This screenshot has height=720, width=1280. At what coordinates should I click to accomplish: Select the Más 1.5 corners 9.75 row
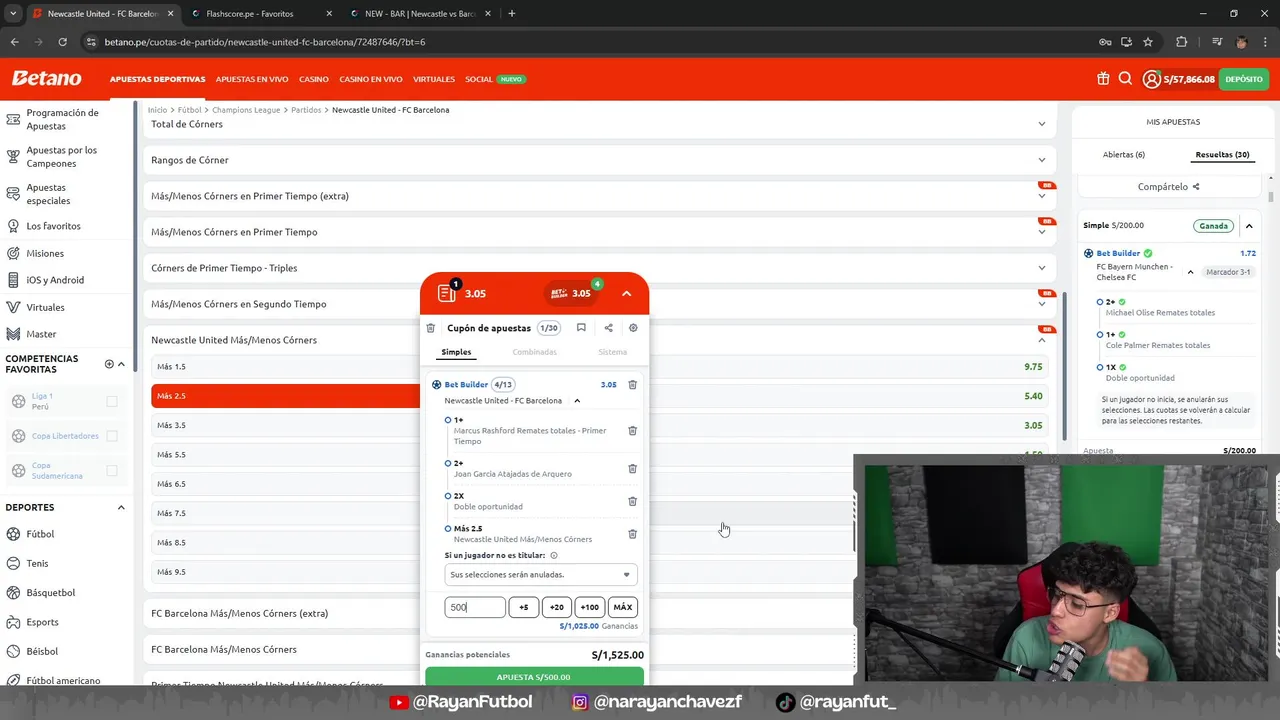pyautogui.click(x=600, y=367)
